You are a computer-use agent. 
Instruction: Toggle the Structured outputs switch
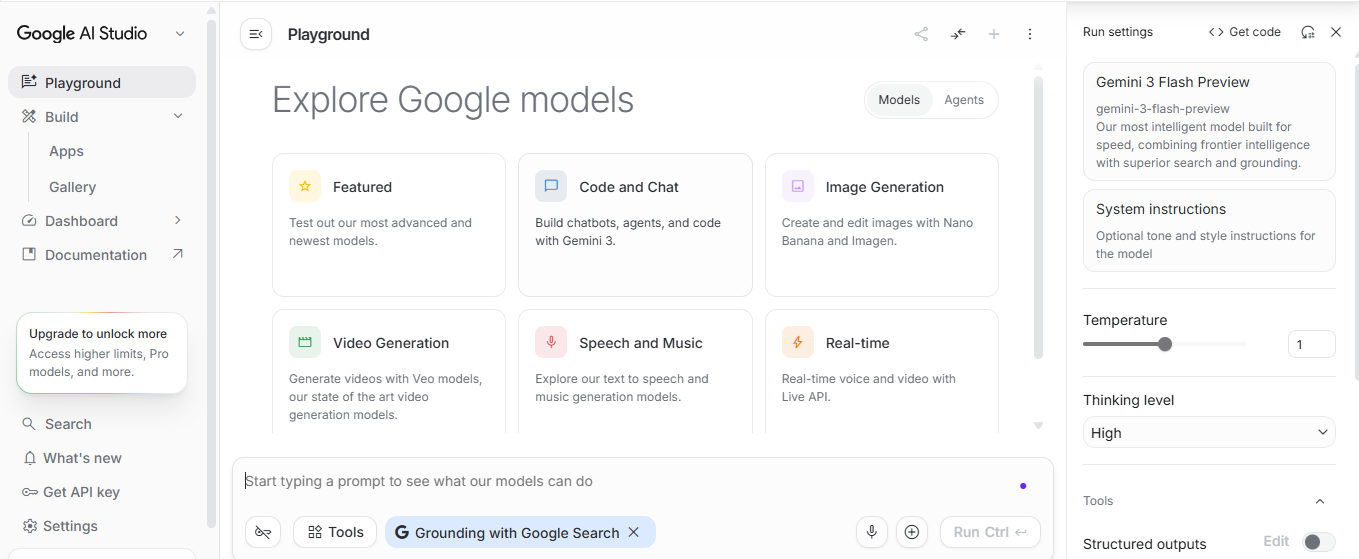pyautogui.click(x=1319, y=542)
